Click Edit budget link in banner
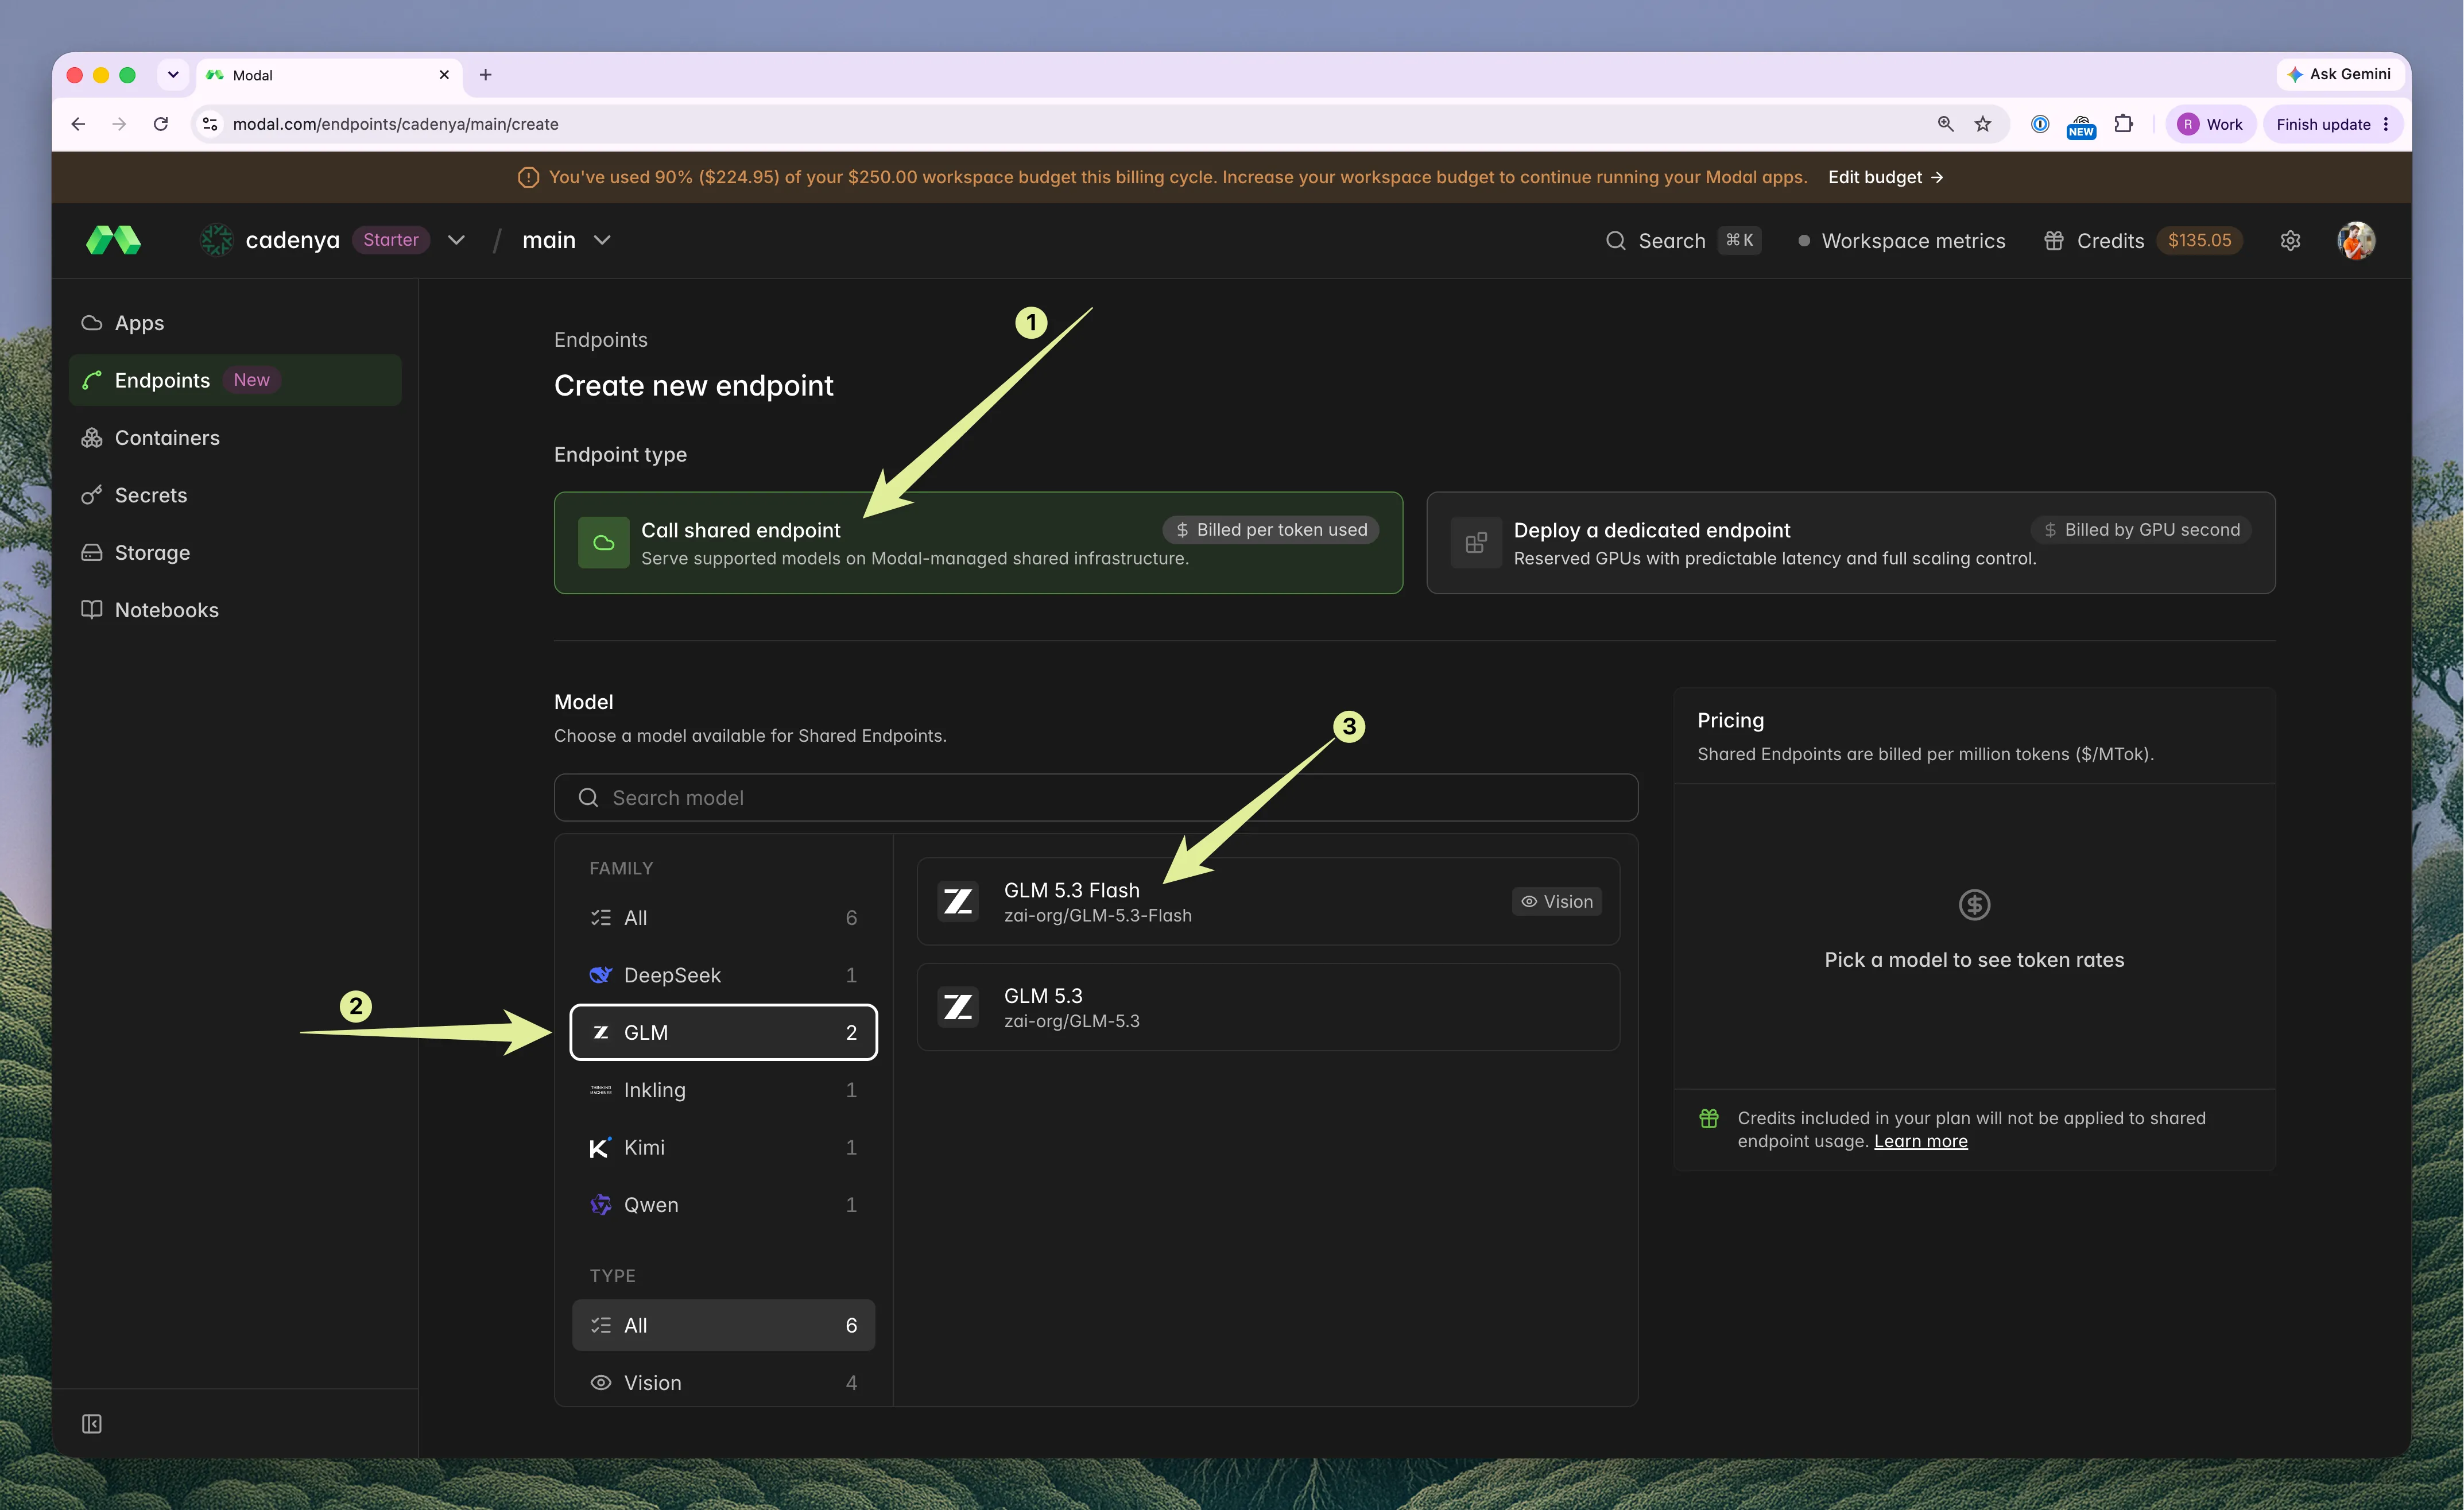2464x1510 pixels. click(1886, 177)
